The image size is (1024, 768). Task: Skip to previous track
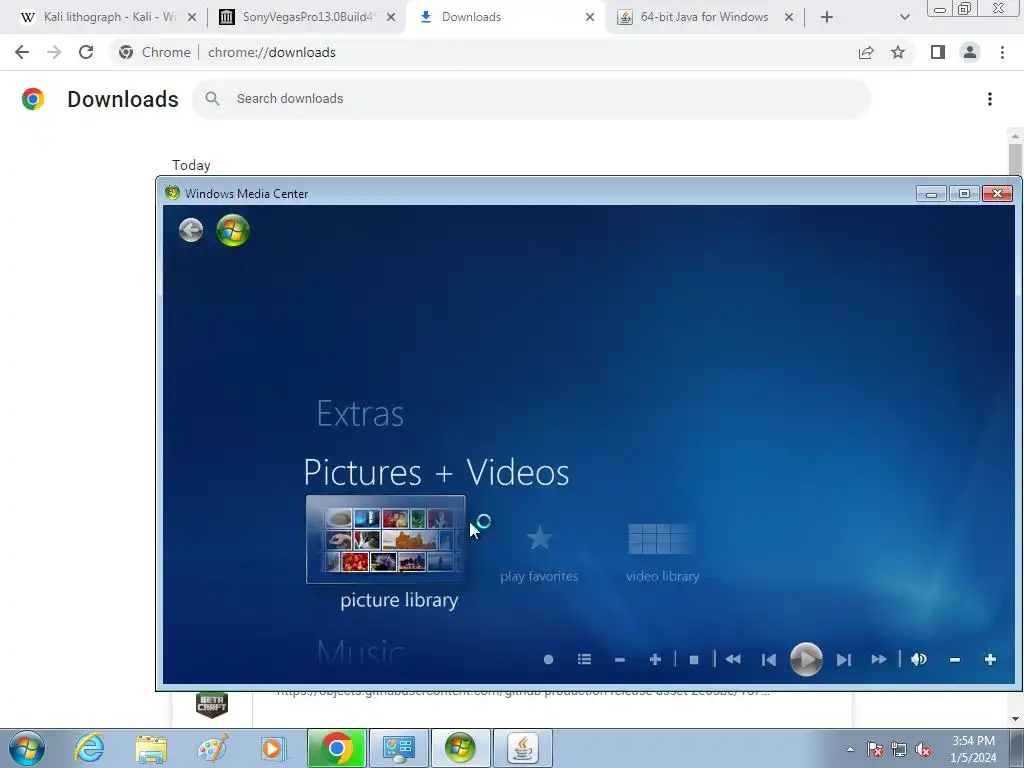[x=769, y=660]
